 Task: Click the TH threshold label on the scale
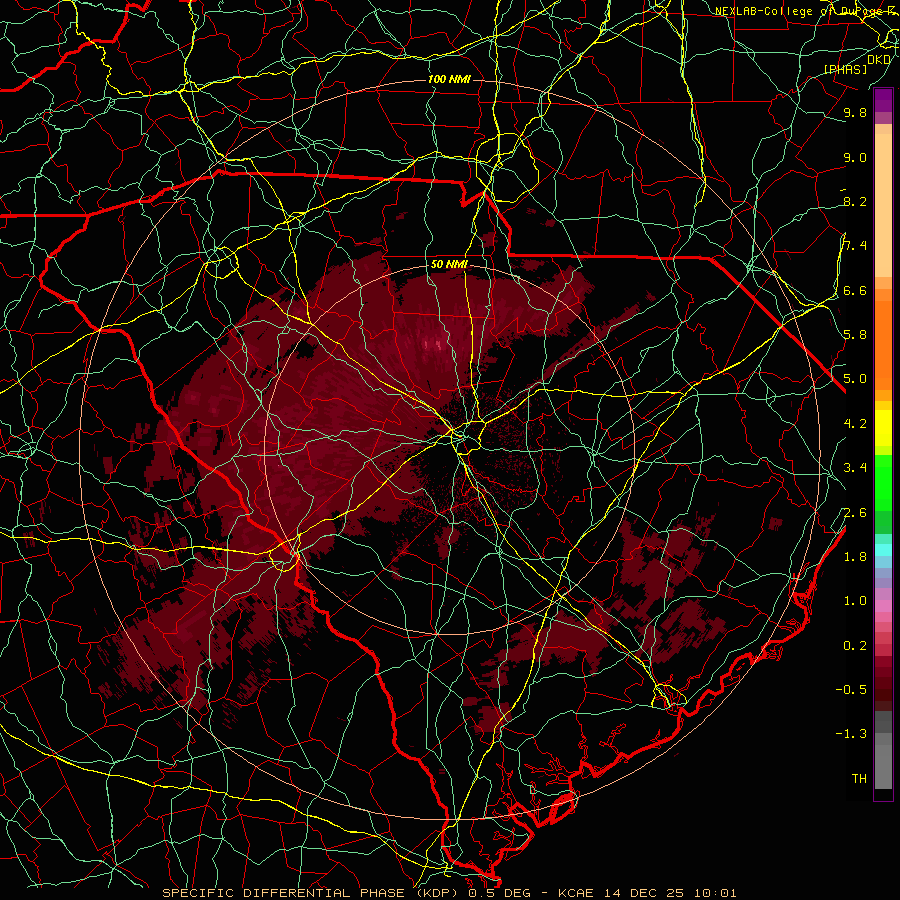point(859,779)
